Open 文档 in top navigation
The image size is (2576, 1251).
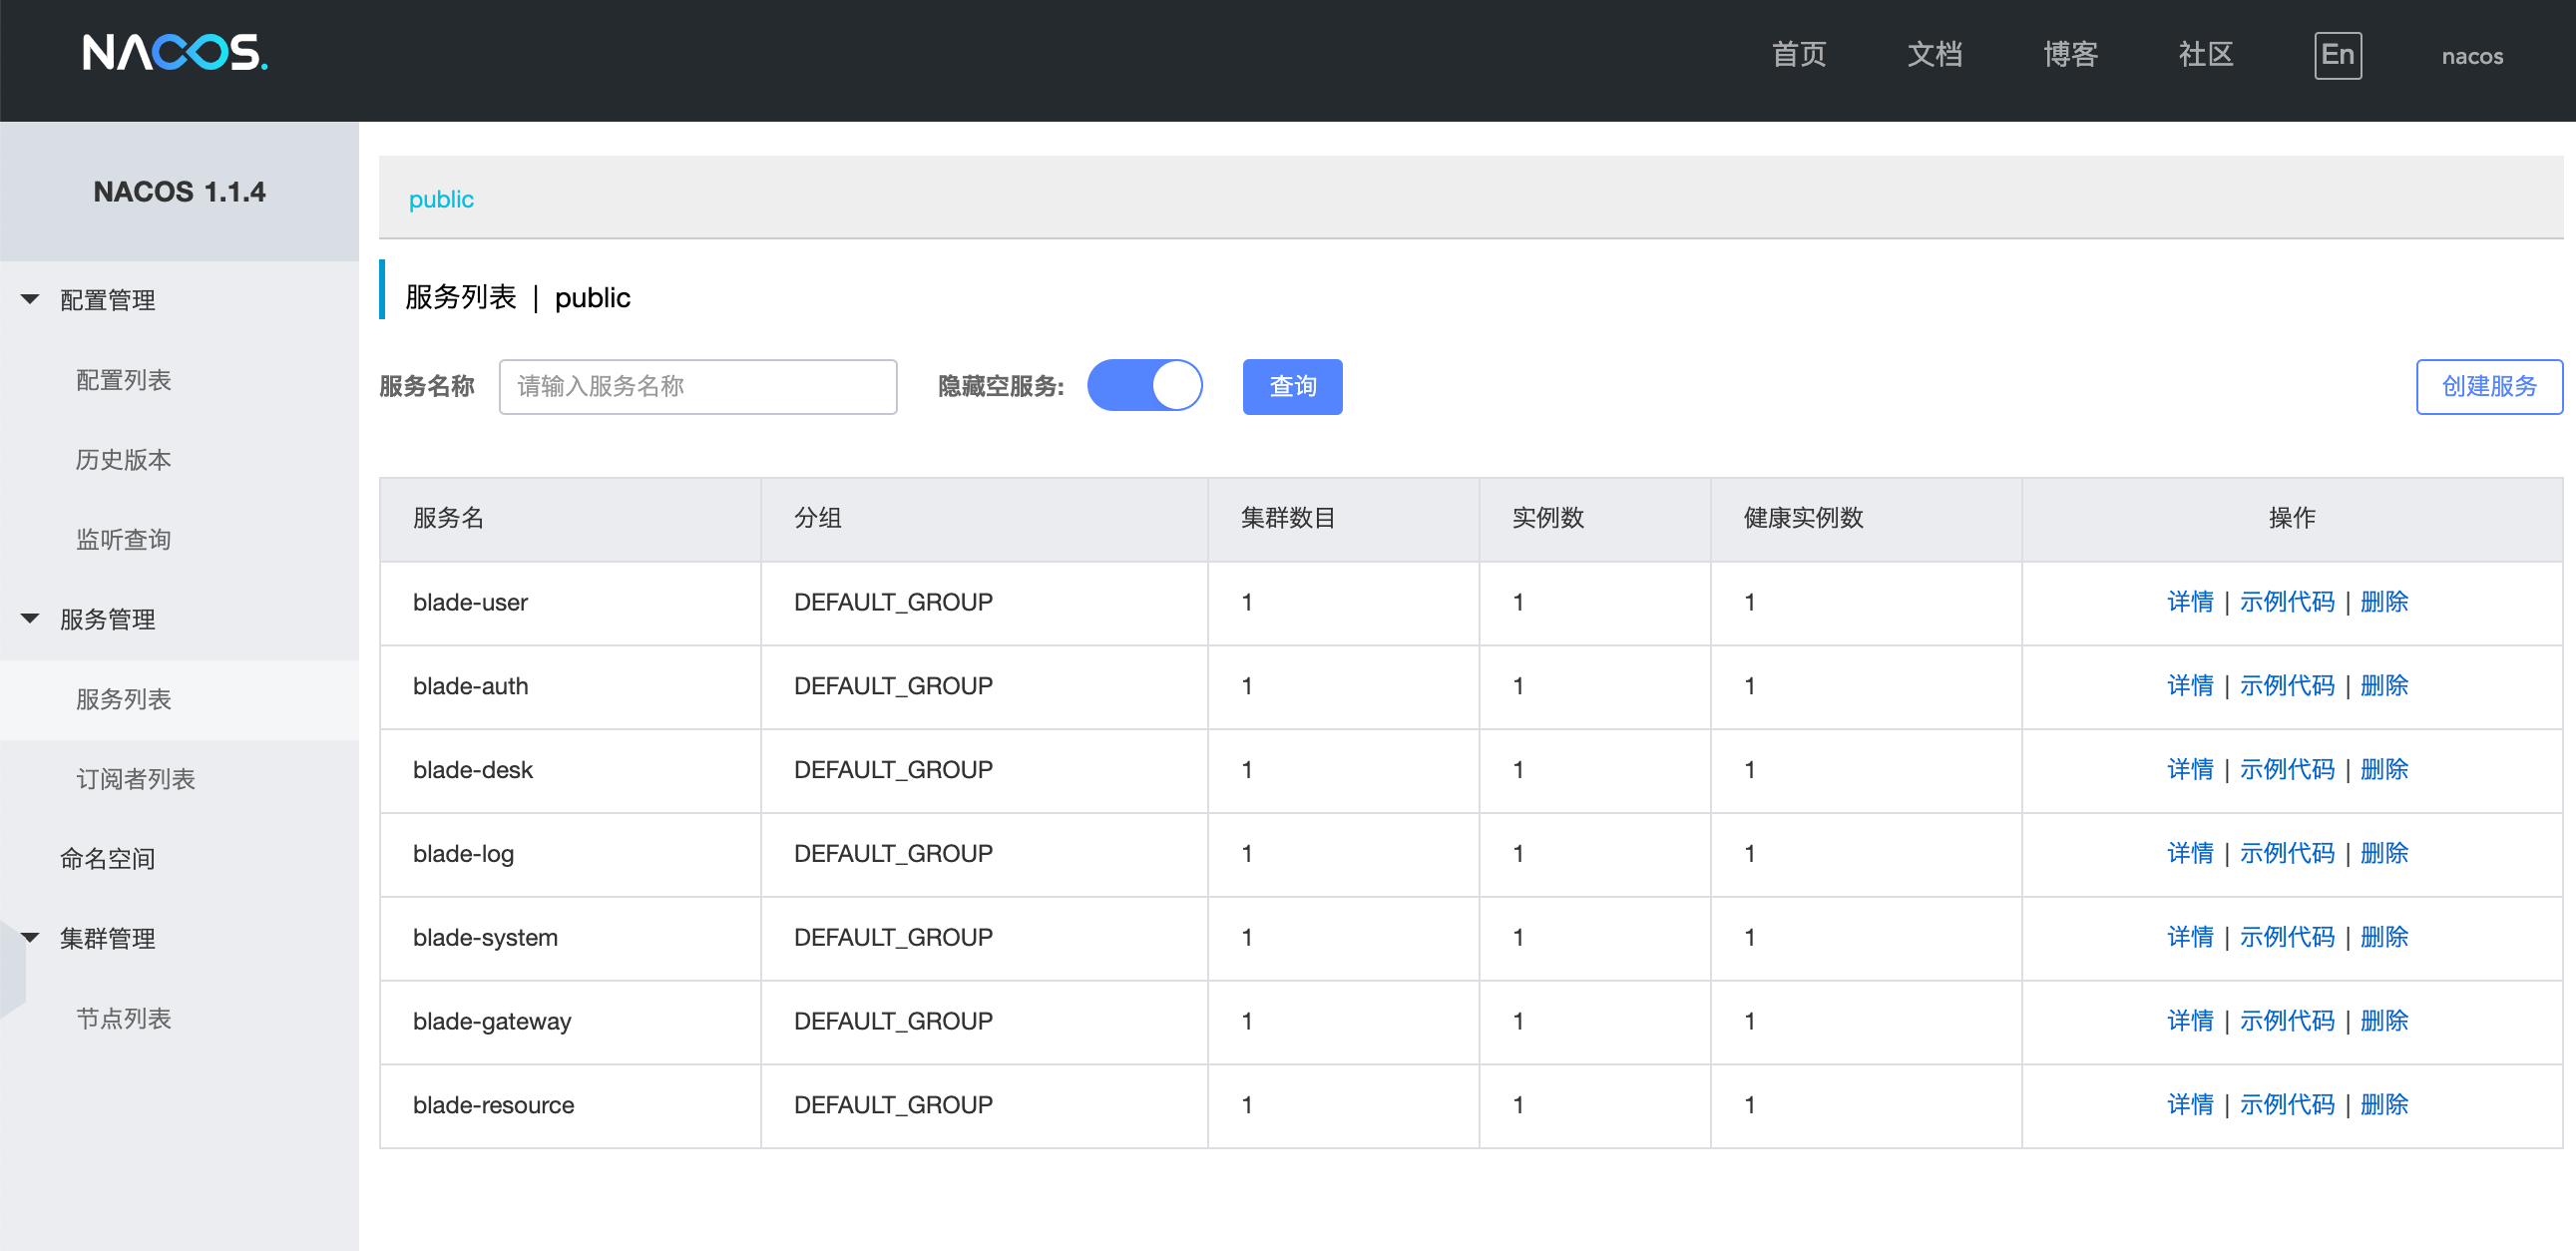click(x=1934, y=54)
